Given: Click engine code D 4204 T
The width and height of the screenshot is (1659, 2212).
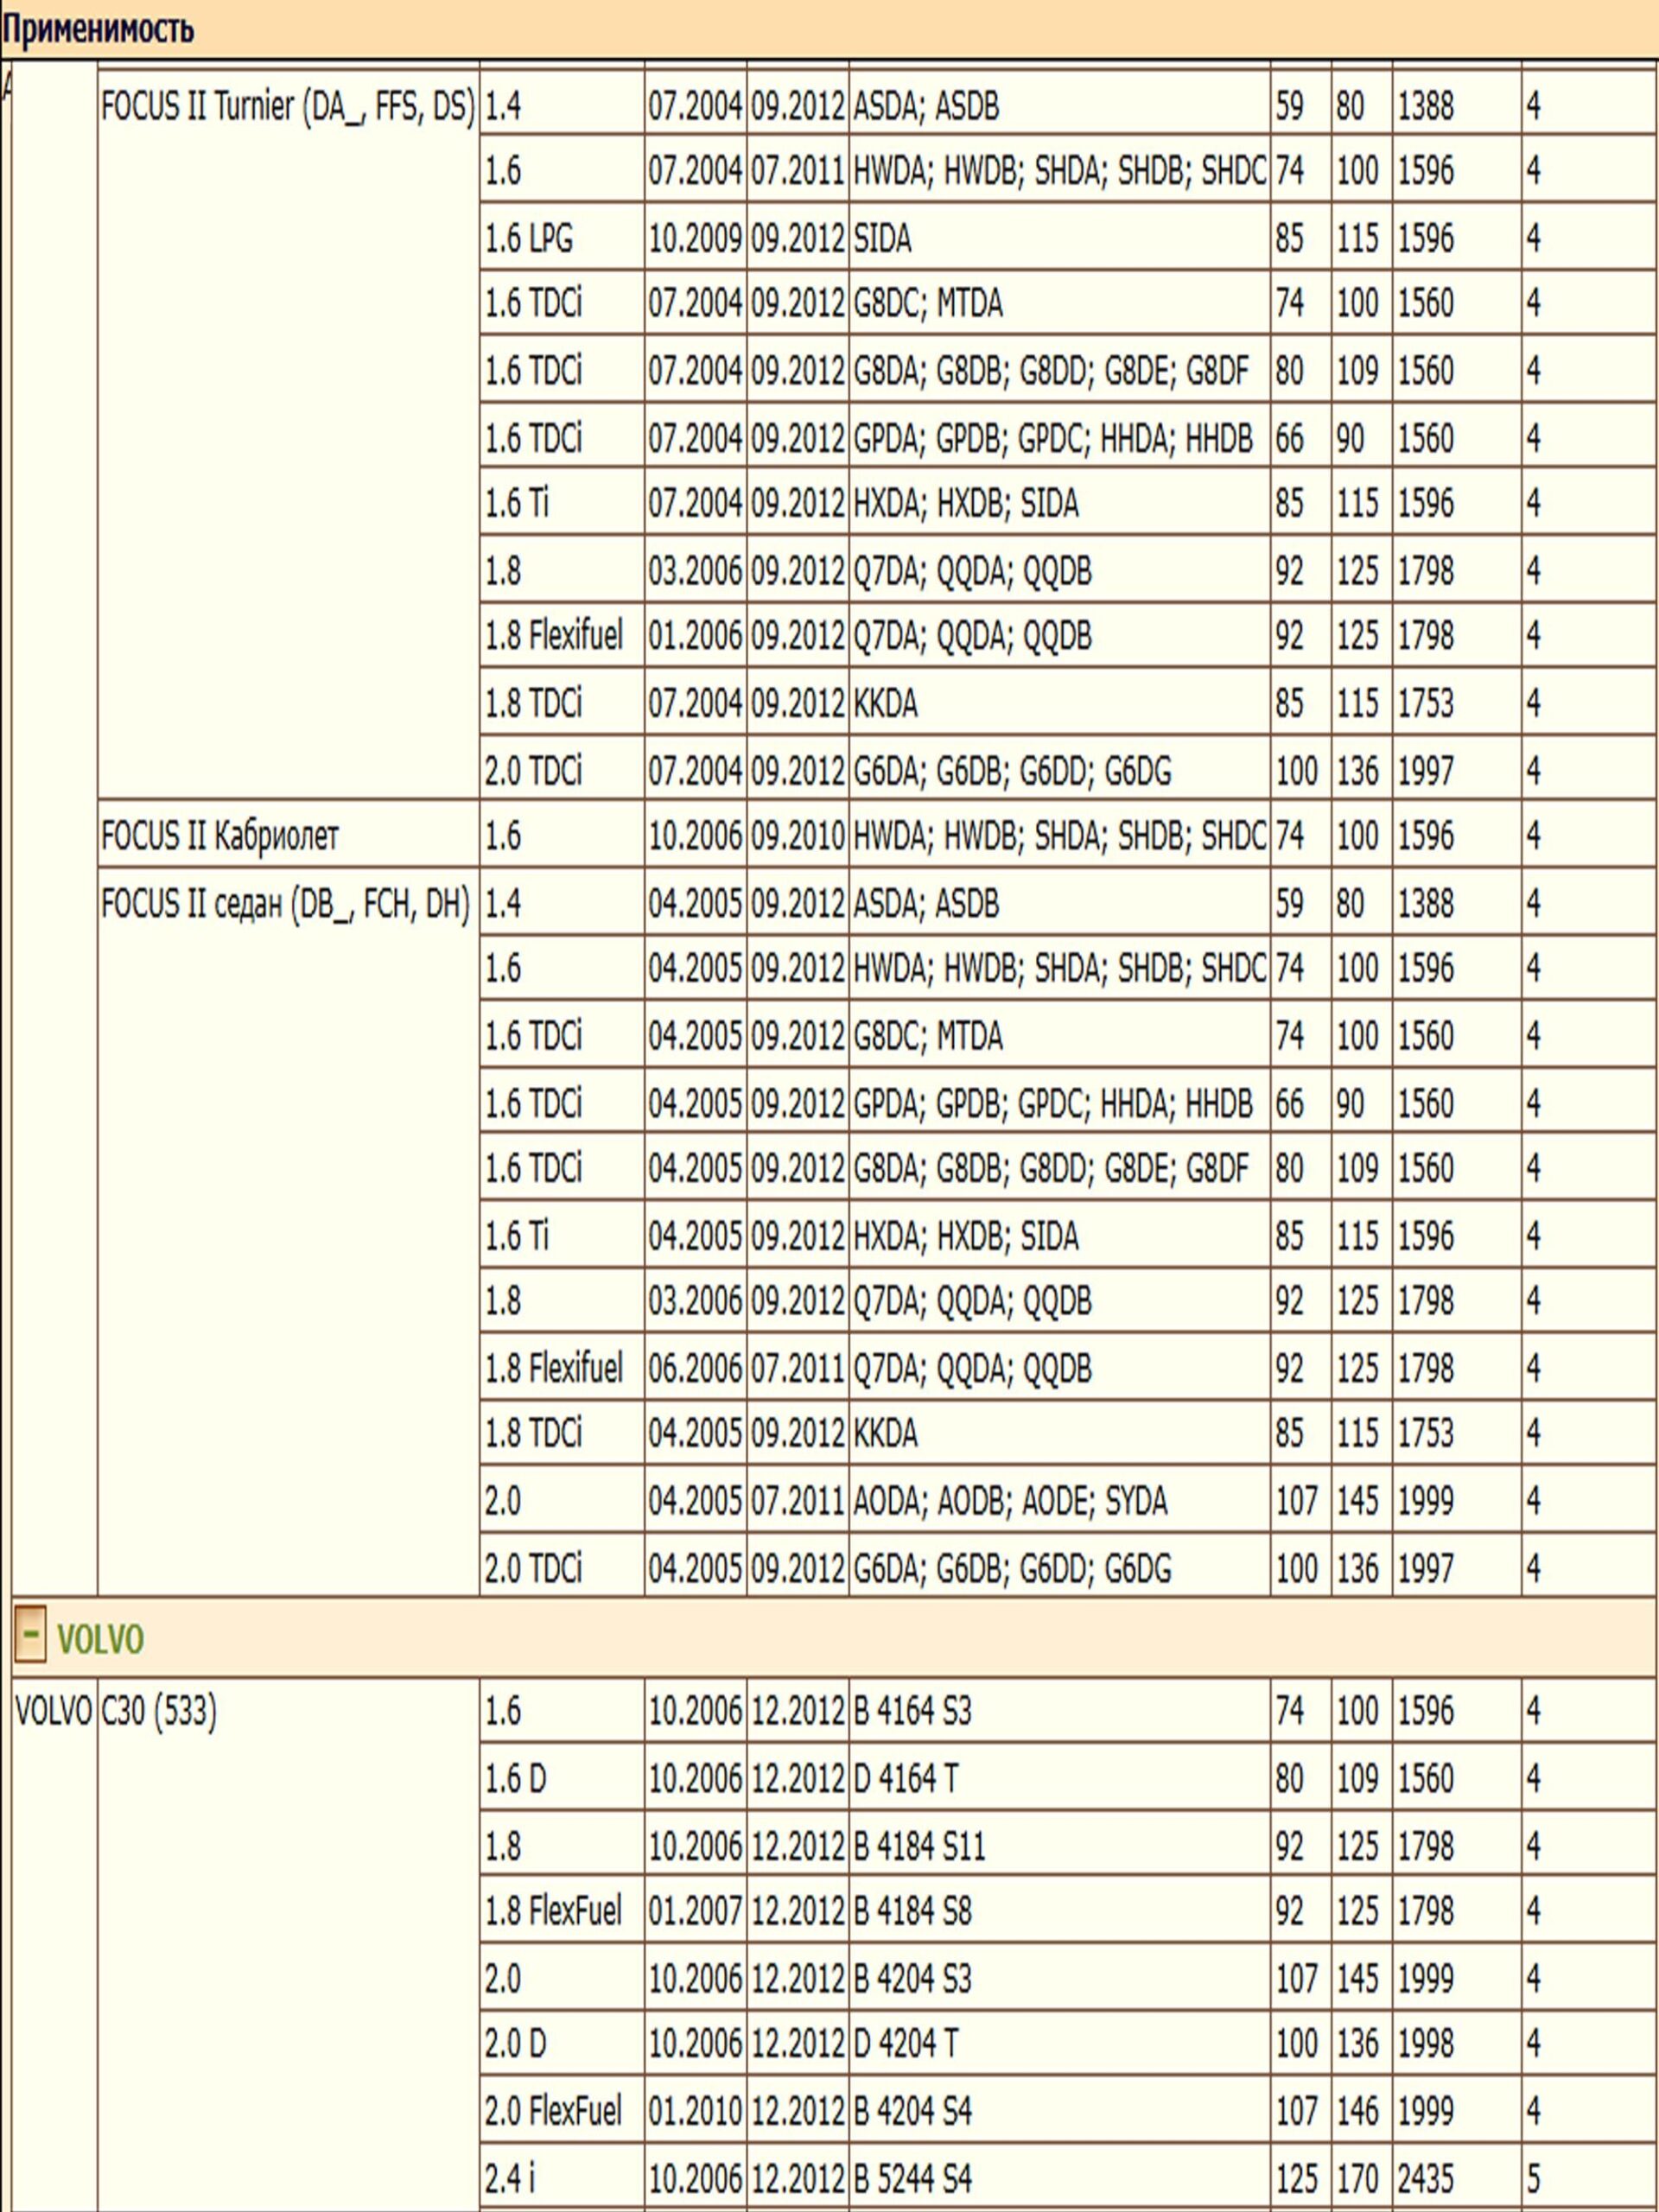Looking at the screenshot, I should tap(905, 2043).
